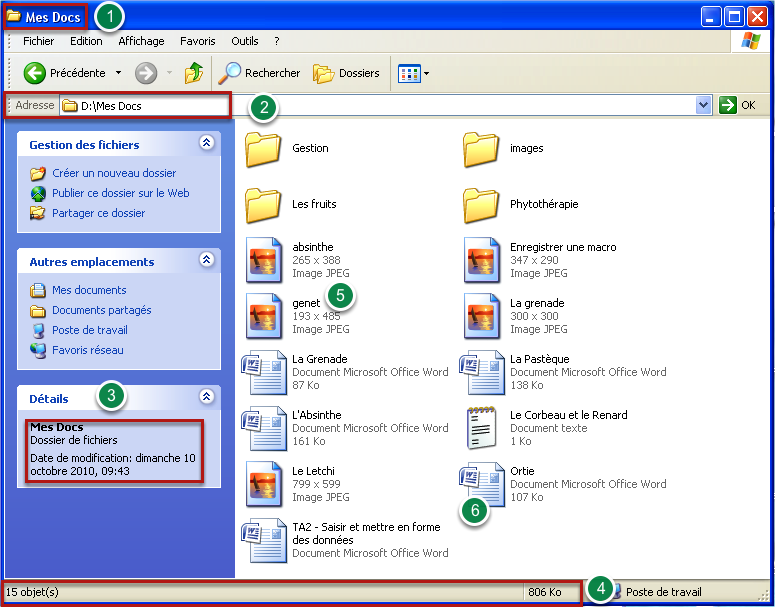Collapse the Autres emplacements panel

coord(207,260)
